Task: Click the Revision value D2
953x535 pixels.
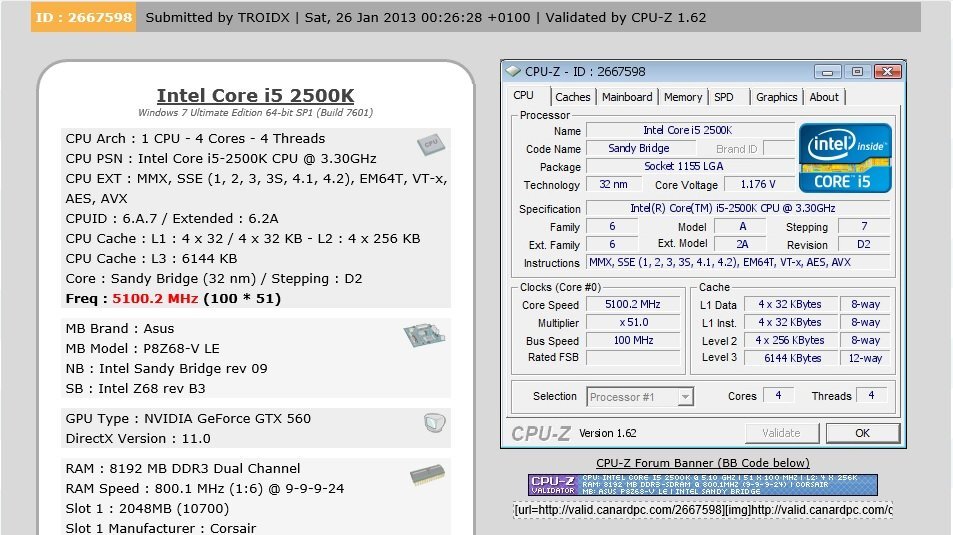Action: 864,244
